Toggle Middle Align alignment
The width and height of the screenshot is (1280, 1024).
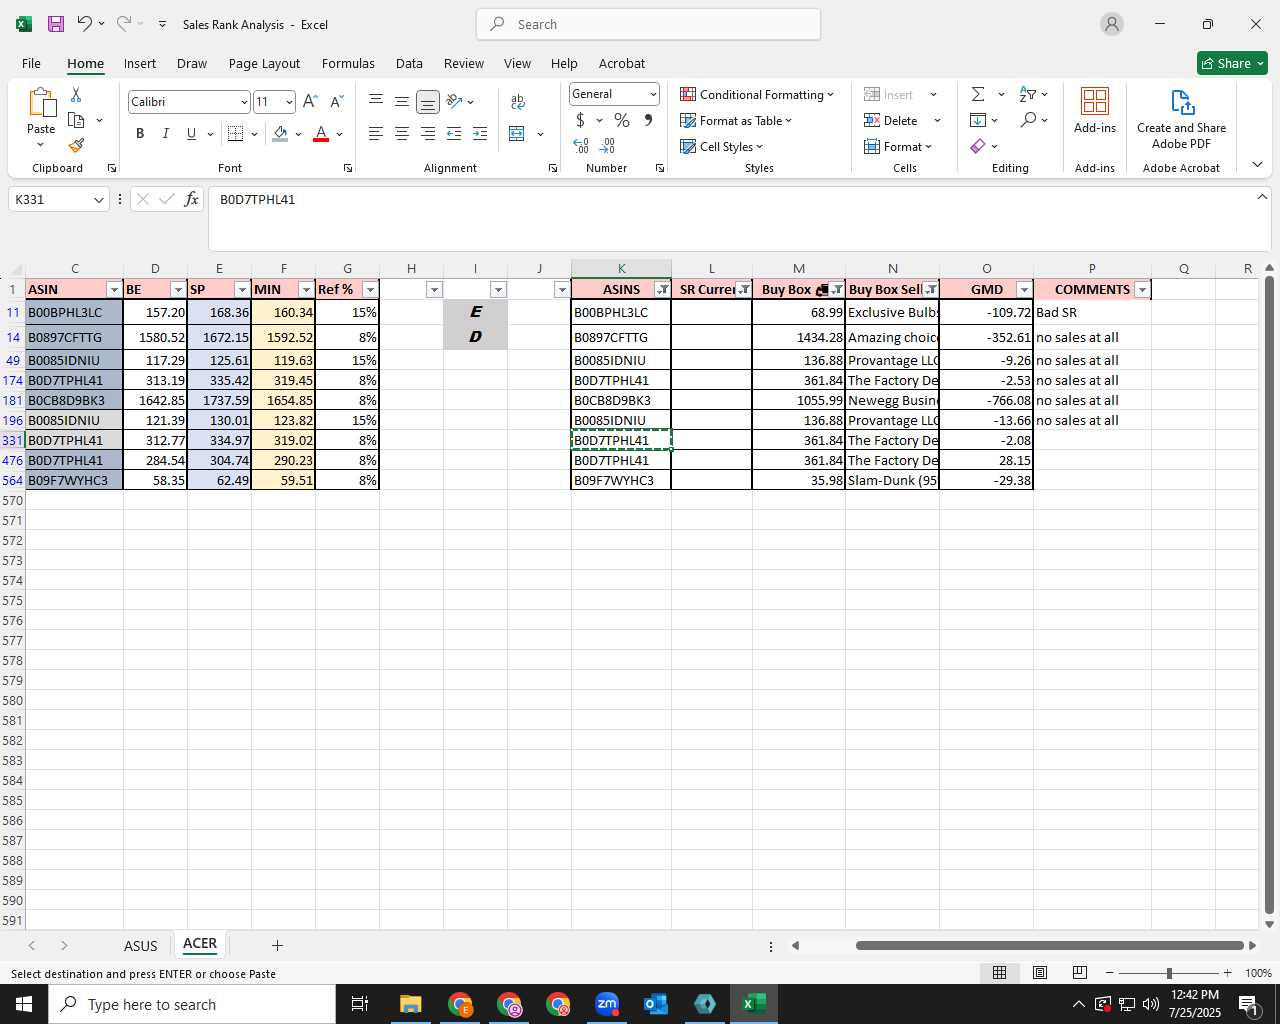402,101
